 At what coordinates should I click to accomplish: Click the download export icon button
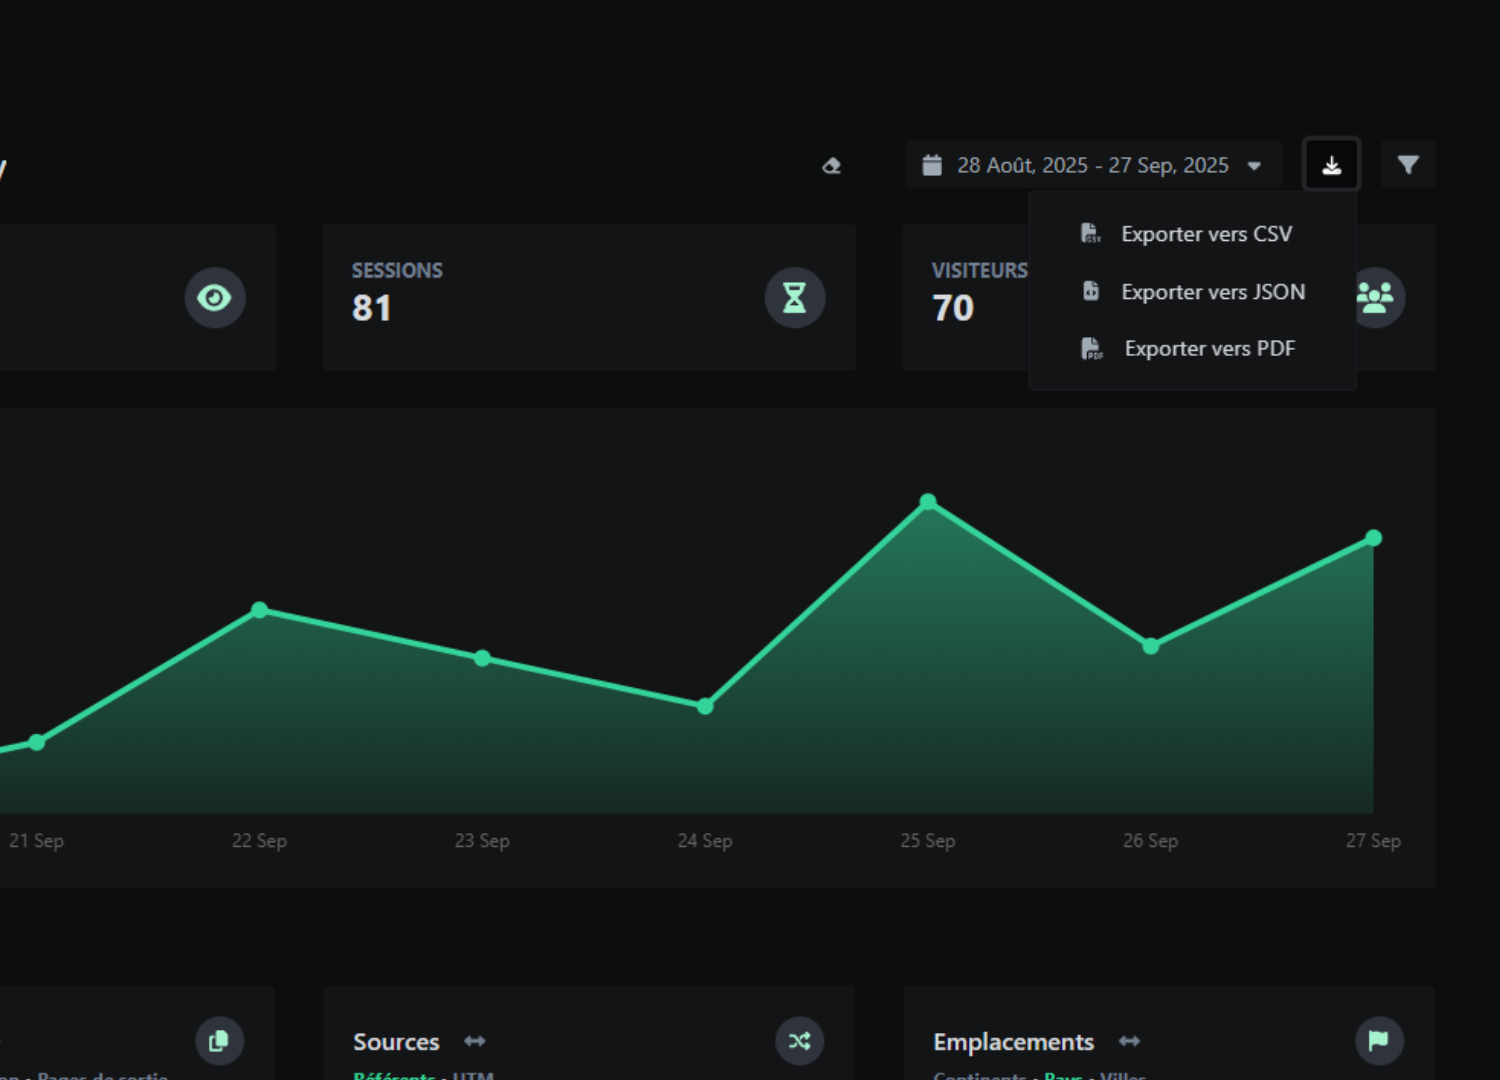(1331, 165)
